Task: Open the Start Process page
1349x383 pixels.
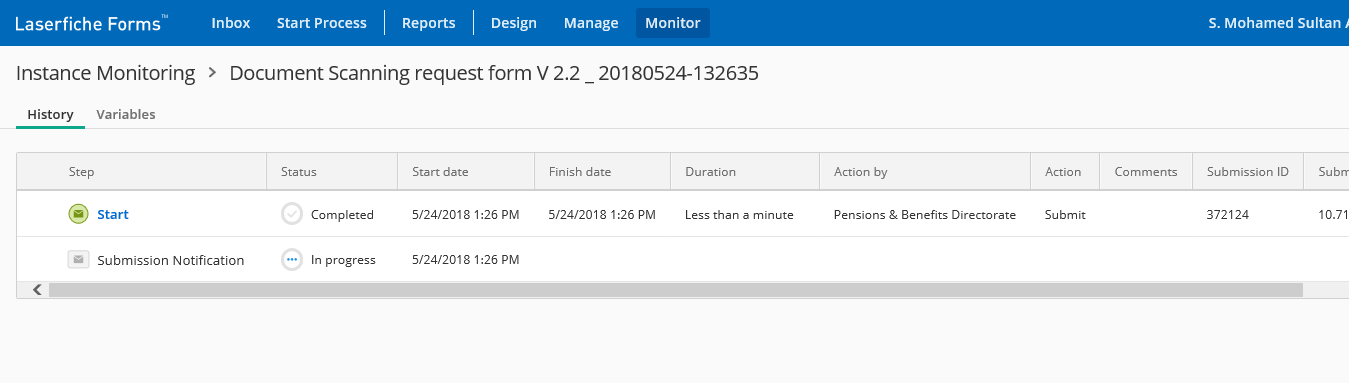Action: tap(322, 23)
